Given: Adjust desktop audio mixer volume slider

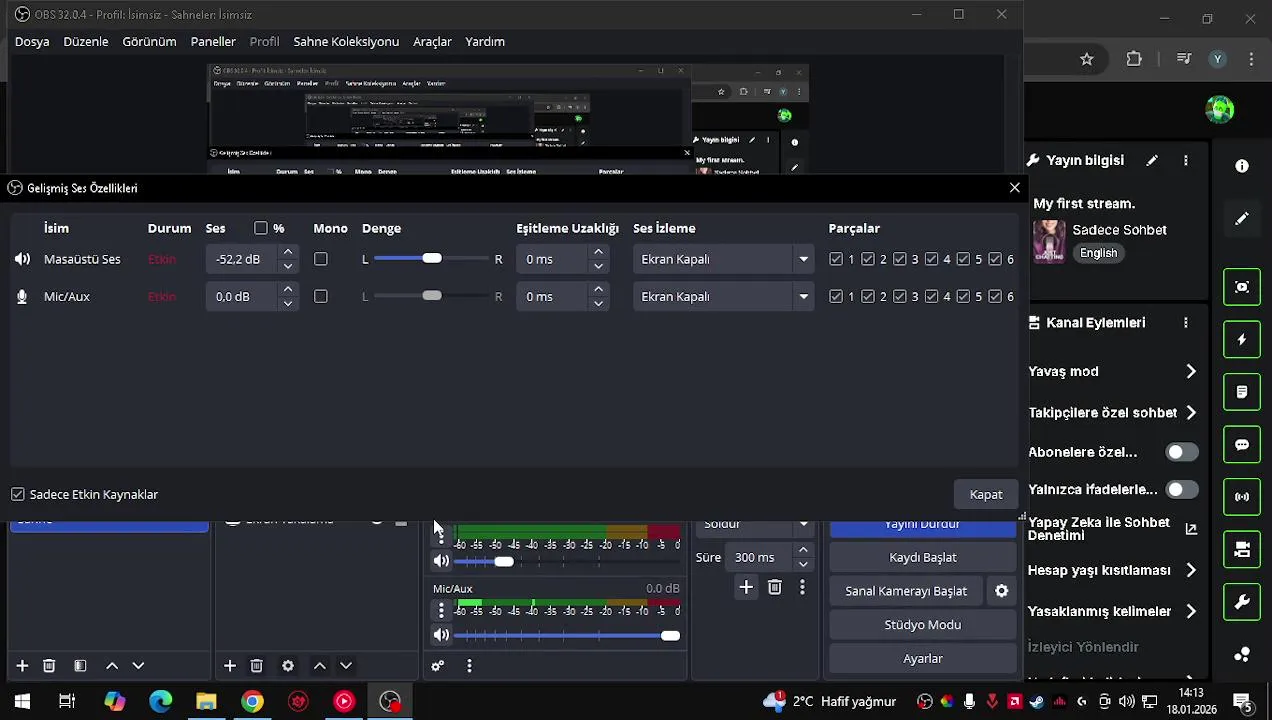Looking at the screenshot, I should (567, 562).
